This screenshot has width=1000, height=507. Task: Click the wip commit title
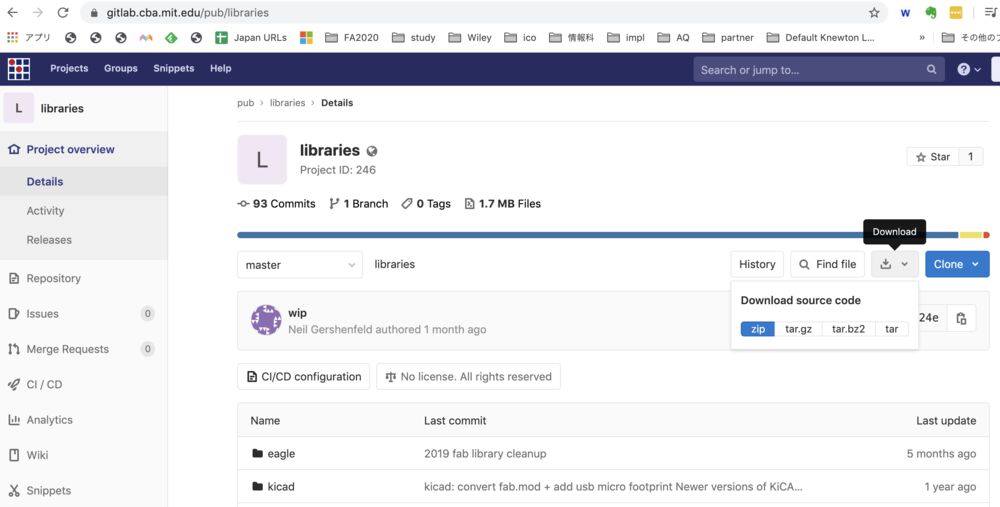point(297,313)
